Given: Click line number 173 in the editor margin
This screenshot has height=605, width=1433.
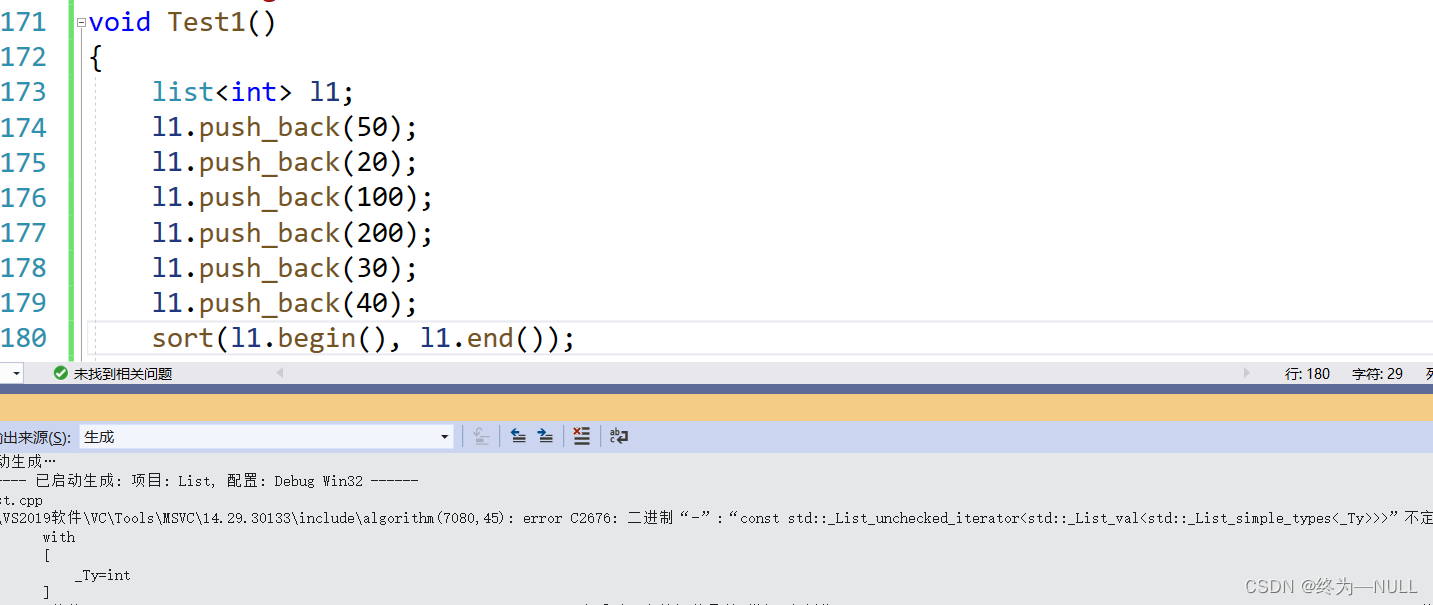Looking at the screenshot, I should pos(24,91).
